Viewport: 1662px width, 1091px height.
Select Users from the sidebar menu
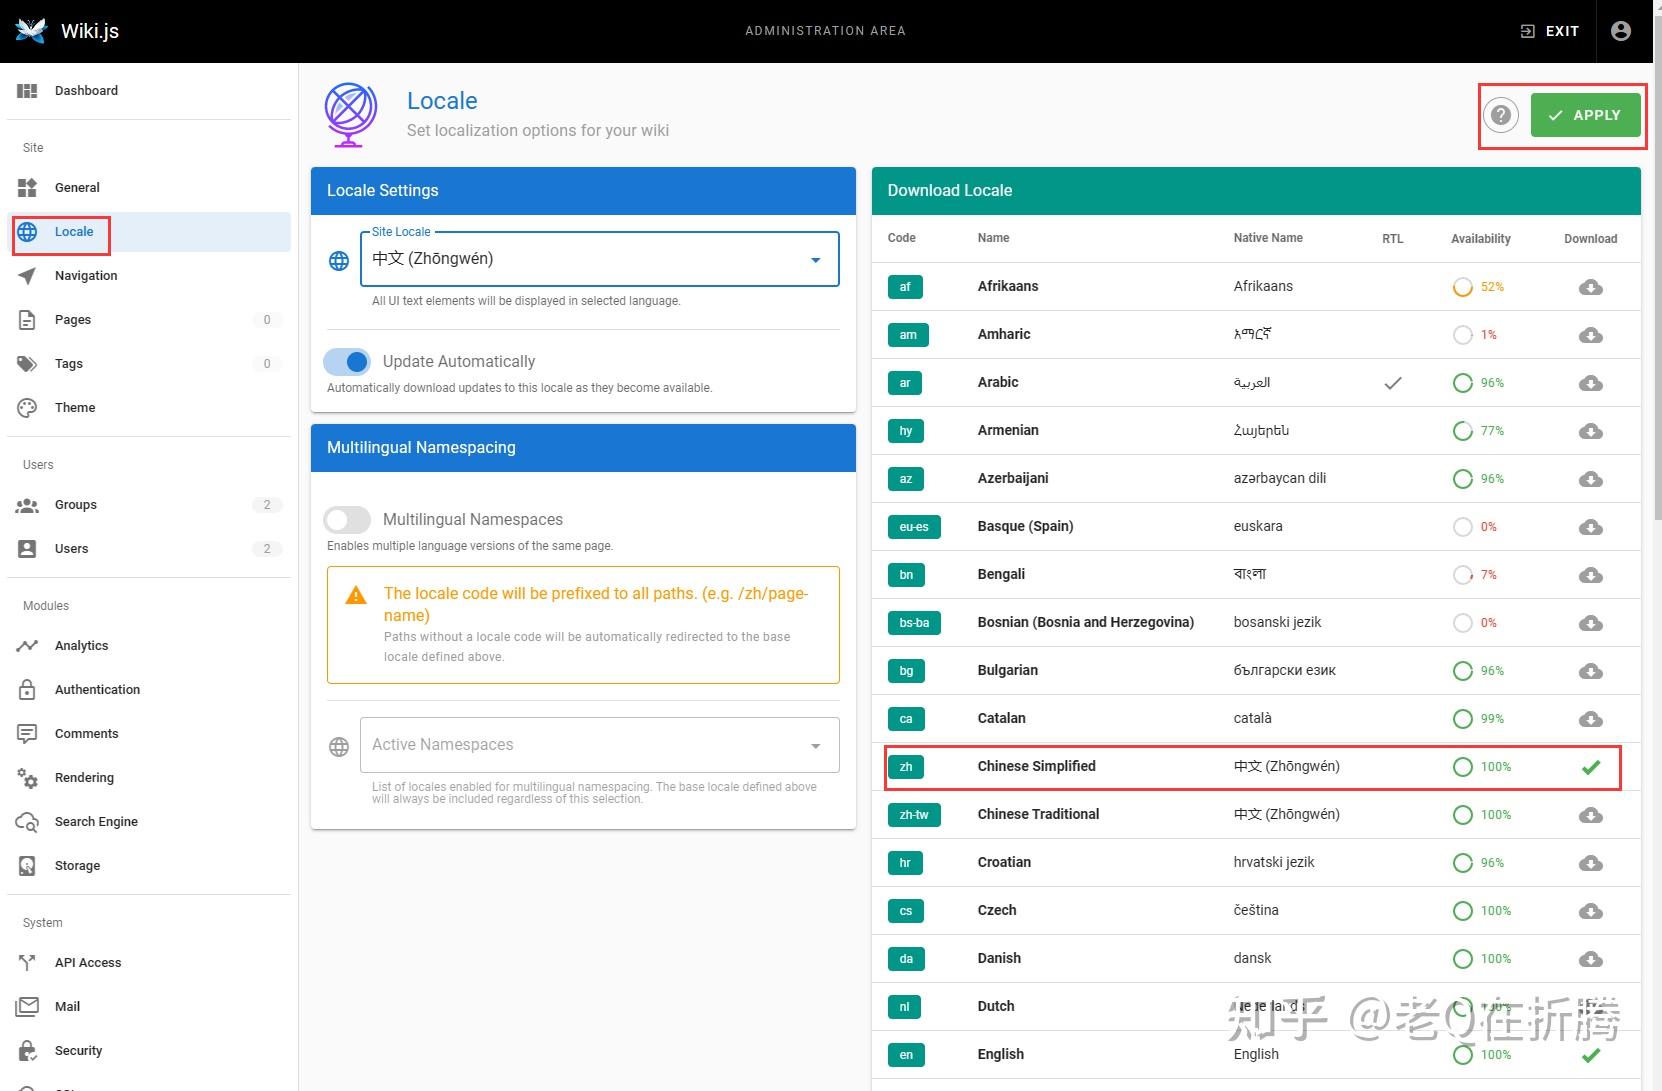coord(71,548)
